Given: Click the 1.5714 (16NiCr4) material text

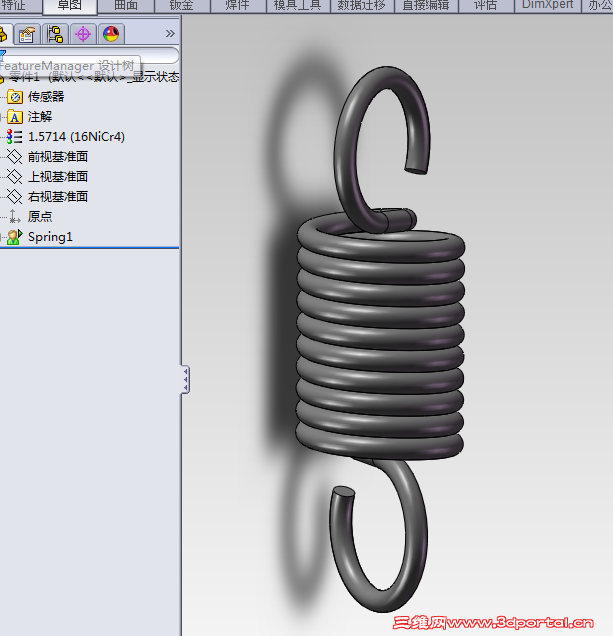Looking at the screenshot, I should point(76,137).
